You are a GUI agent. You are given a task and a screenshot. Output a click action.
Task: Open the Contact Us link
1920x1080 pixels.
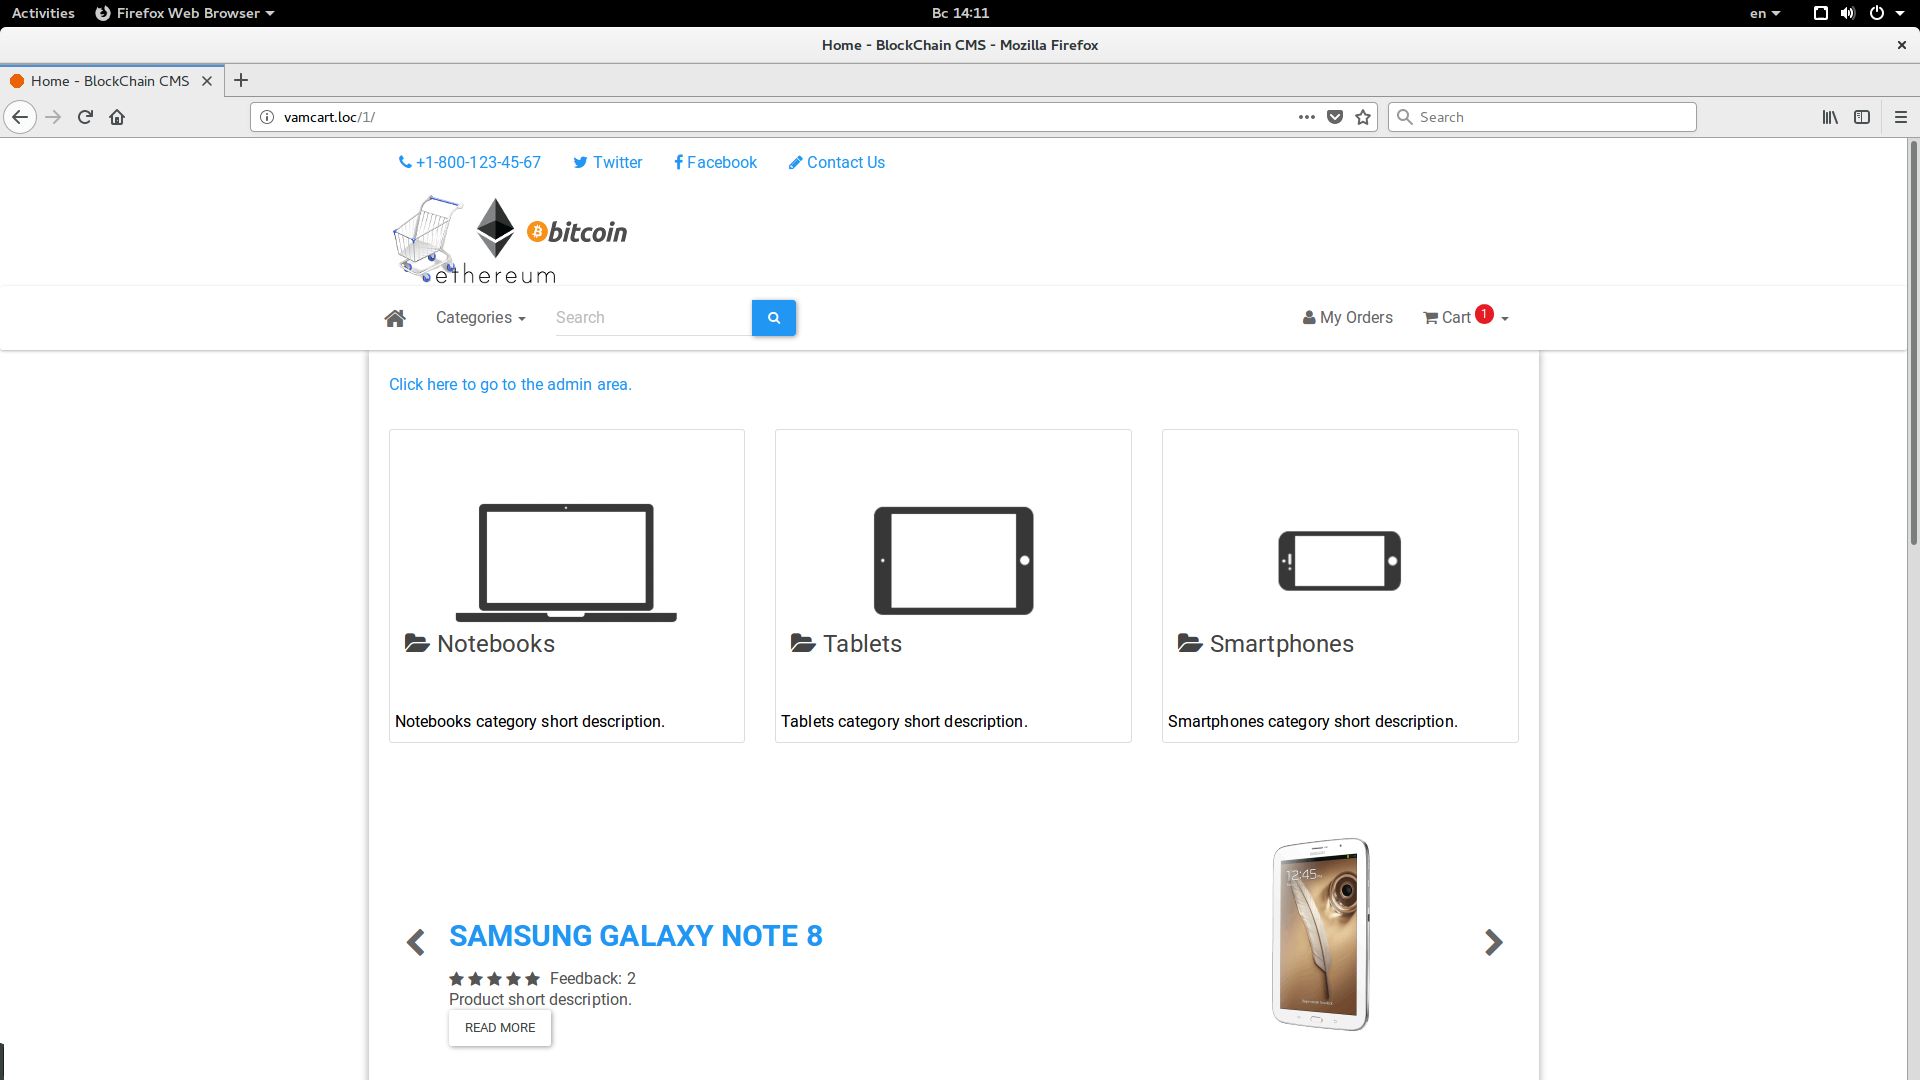836,163
